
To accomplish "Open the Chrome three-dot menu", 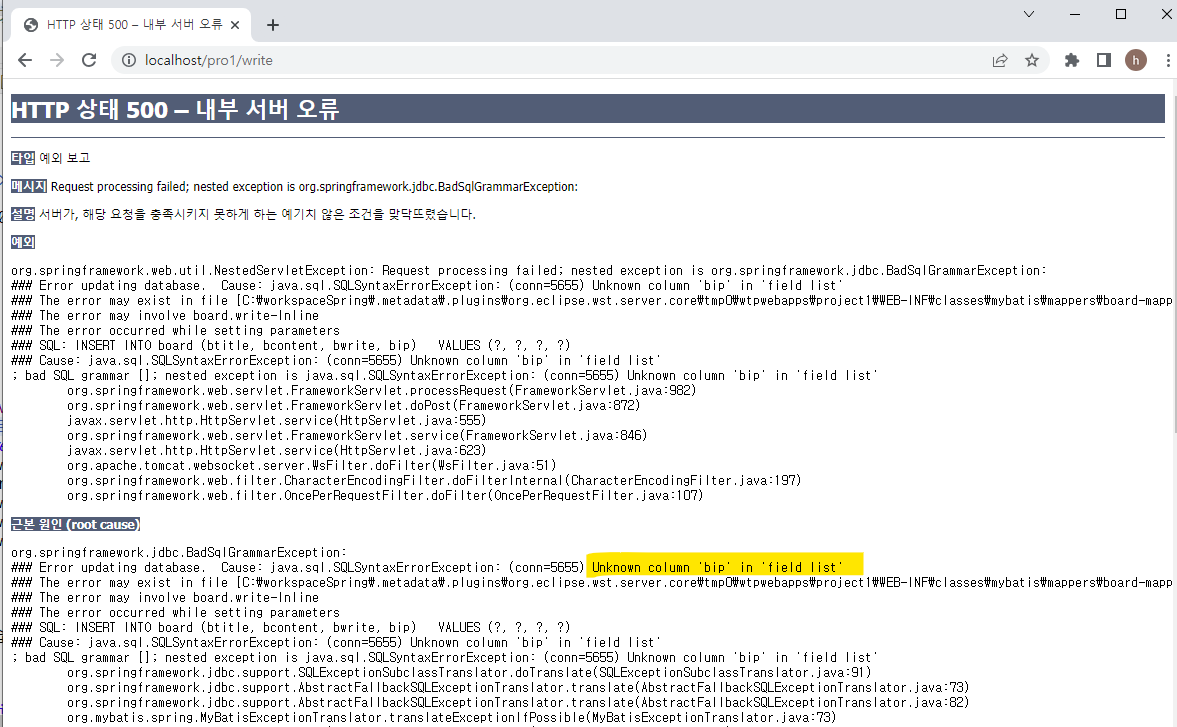I will coord(1168,60).
